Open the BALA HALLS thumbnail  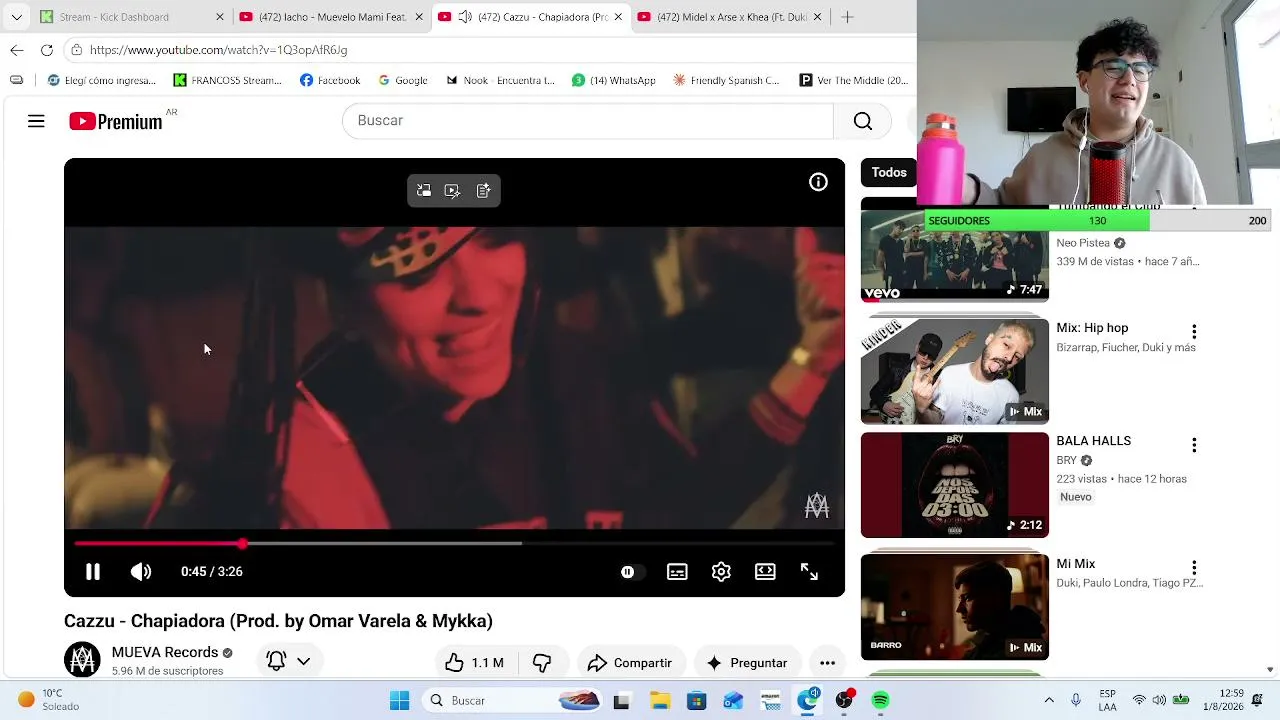pyautogui.click(x=955, y=485)
